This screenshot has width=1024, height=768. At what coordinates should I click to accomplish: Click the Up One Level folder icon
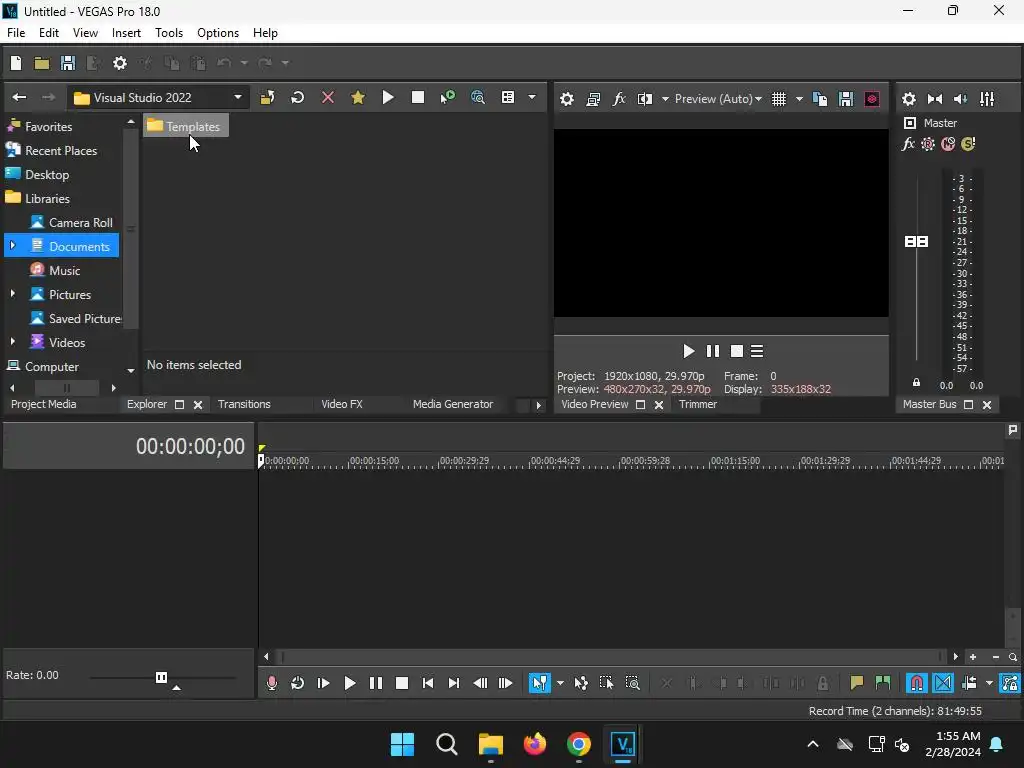[x=267, y=98]
